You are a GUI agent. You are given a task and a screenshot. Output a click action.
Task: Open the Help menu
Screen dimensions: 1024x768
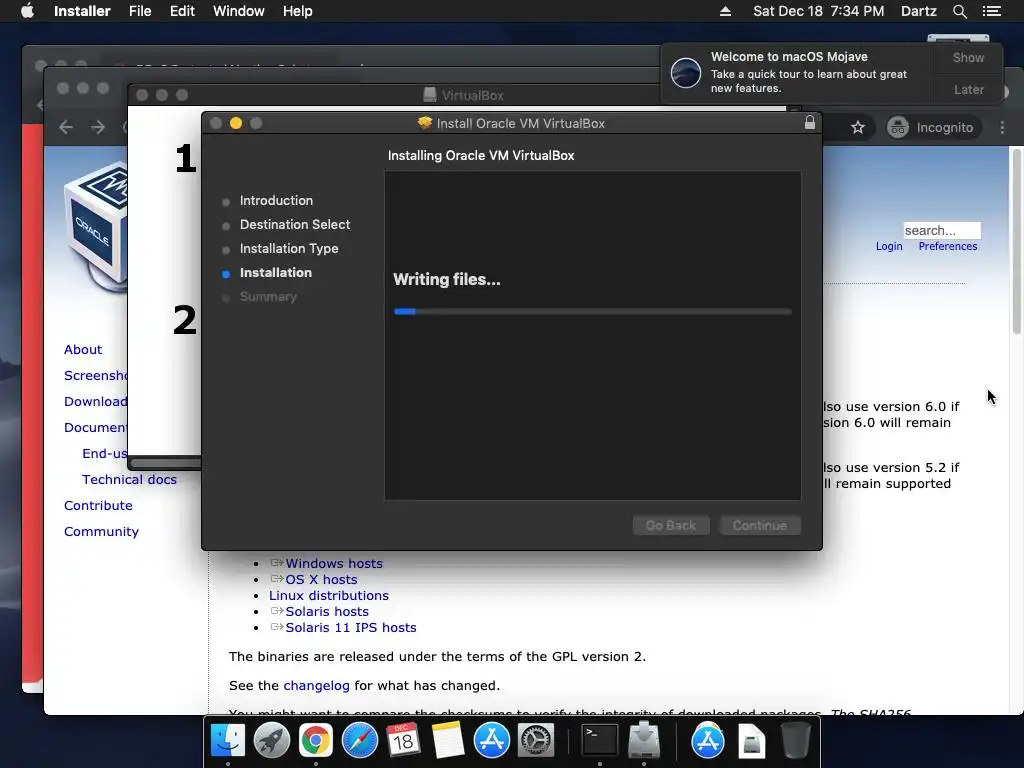coord(297,11)
